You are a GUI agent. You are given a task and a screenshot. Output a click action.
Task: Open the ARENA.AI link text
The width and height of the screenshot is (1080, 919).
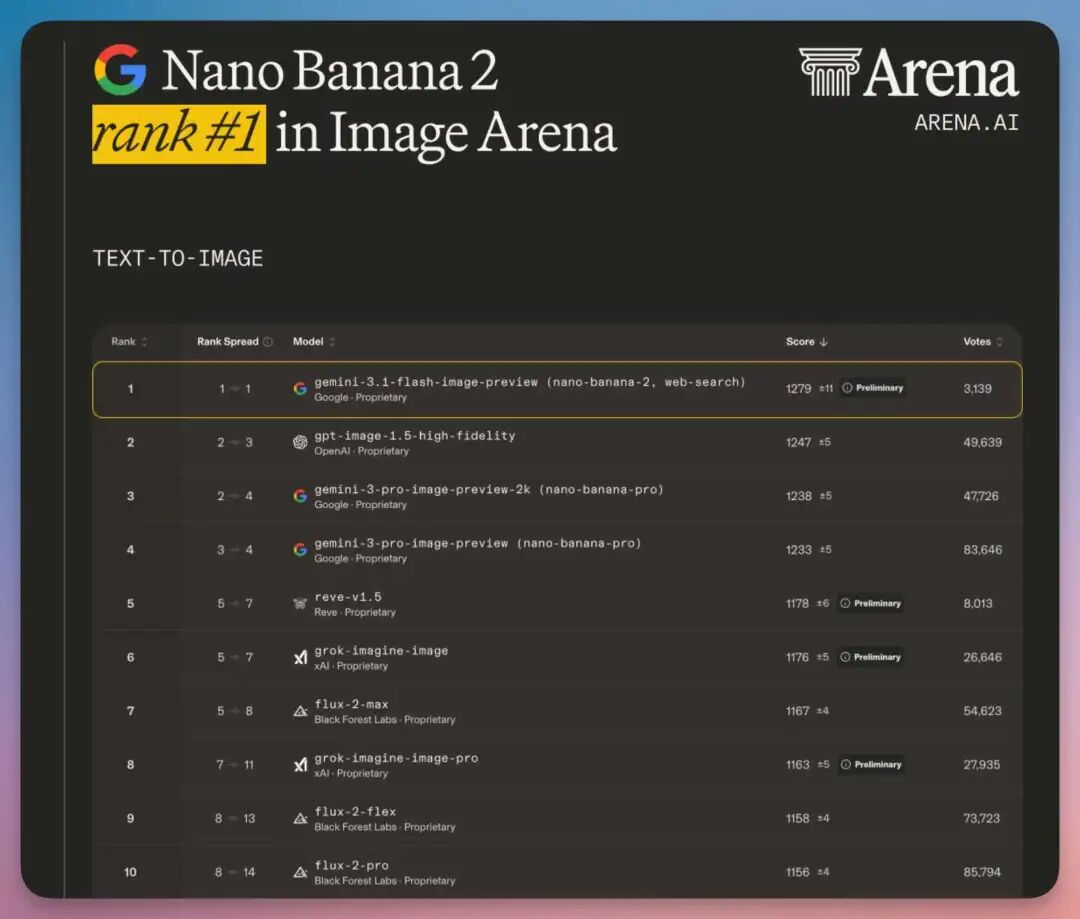pyautogui.click(x=966, y=123)
